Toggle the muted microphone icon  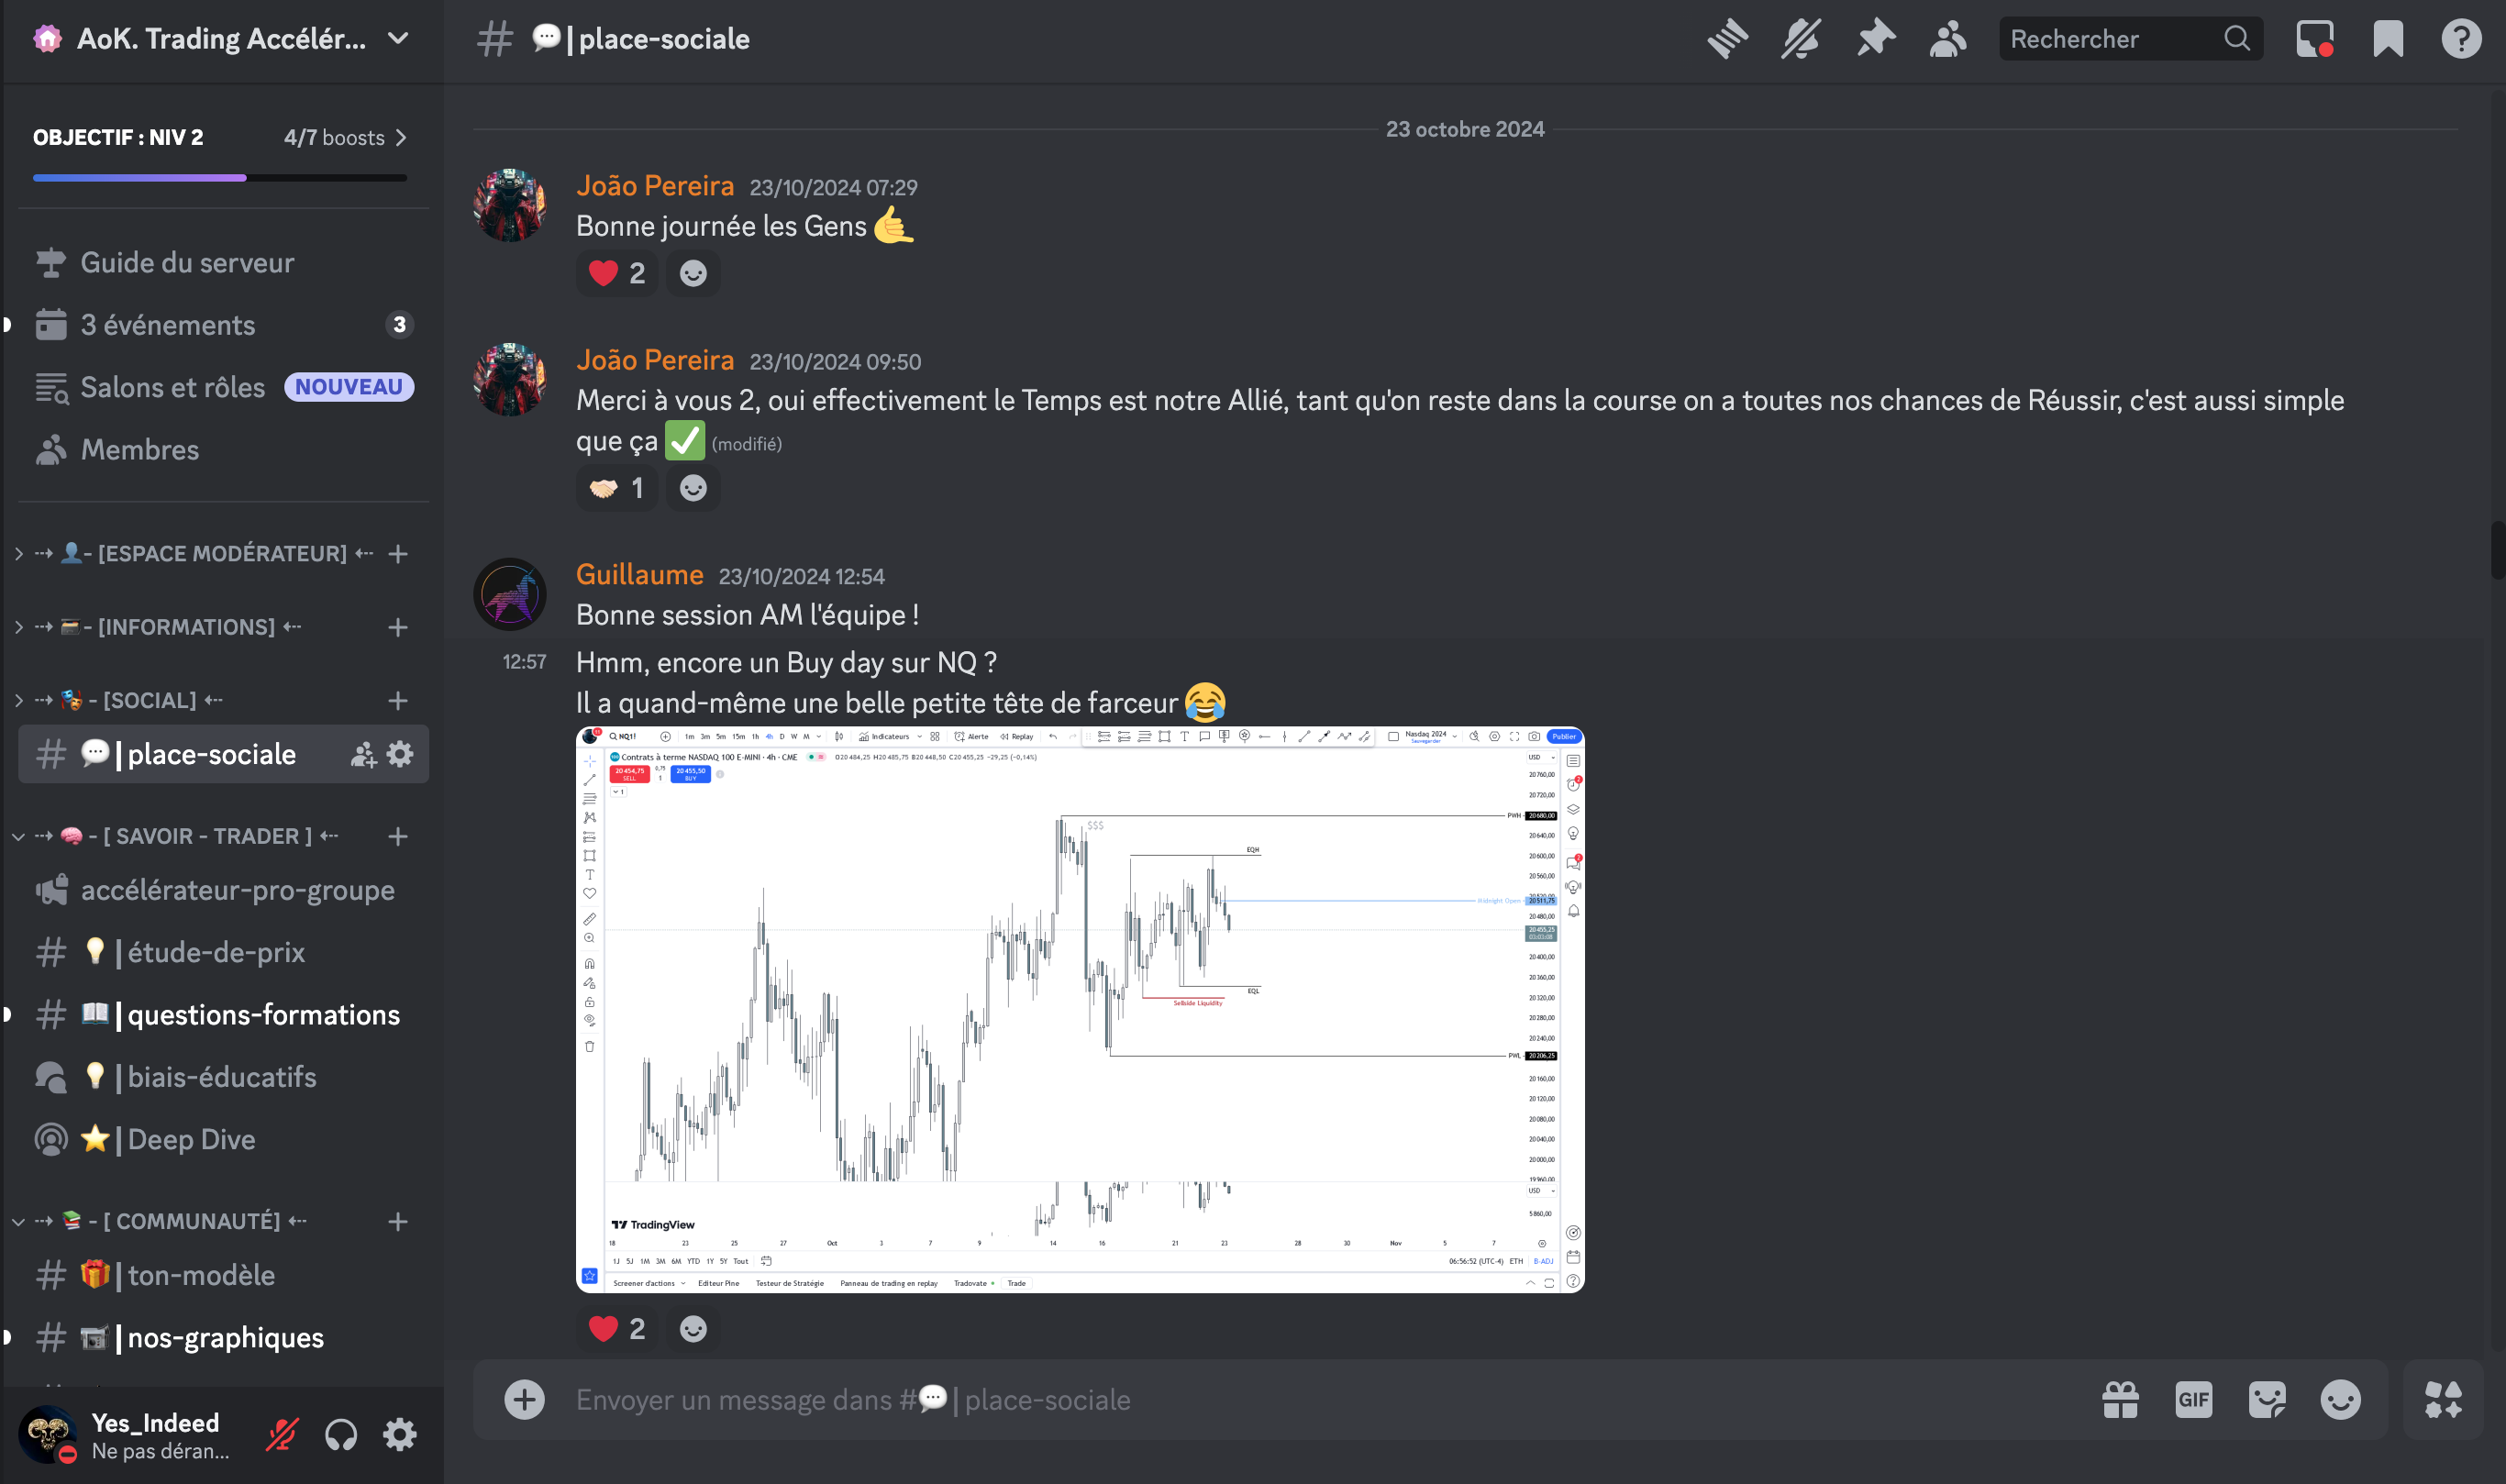[x=282, y=1435]
